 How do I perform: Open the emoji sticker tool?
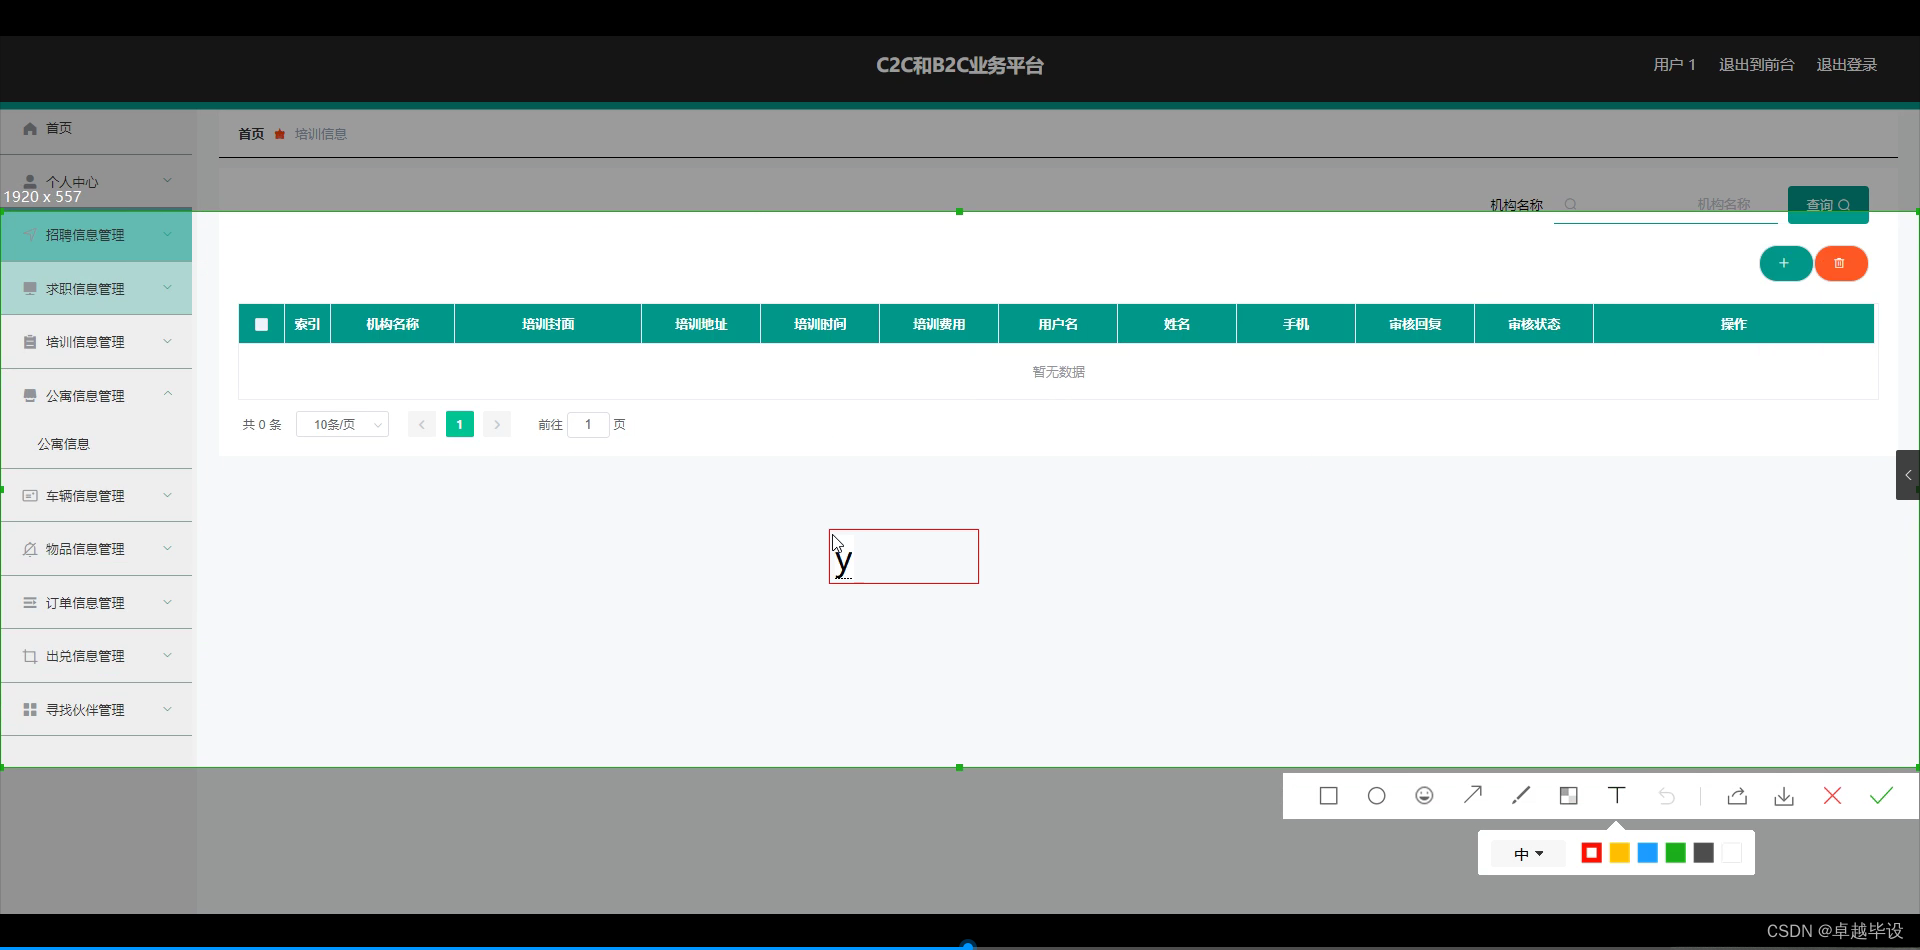tap(1424, 795)
